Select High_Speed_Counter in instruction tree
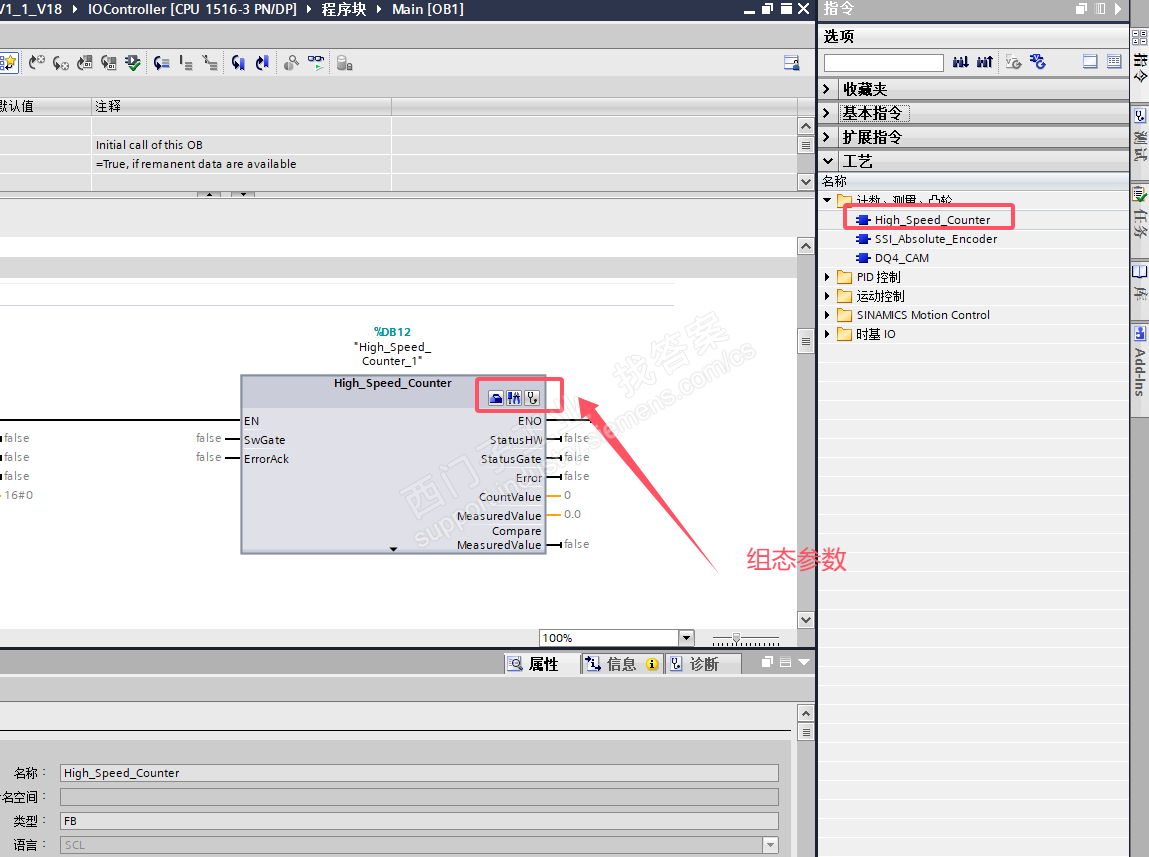Screen dimensions: 1149x857 pyautogui.click(x=931, y=220)
